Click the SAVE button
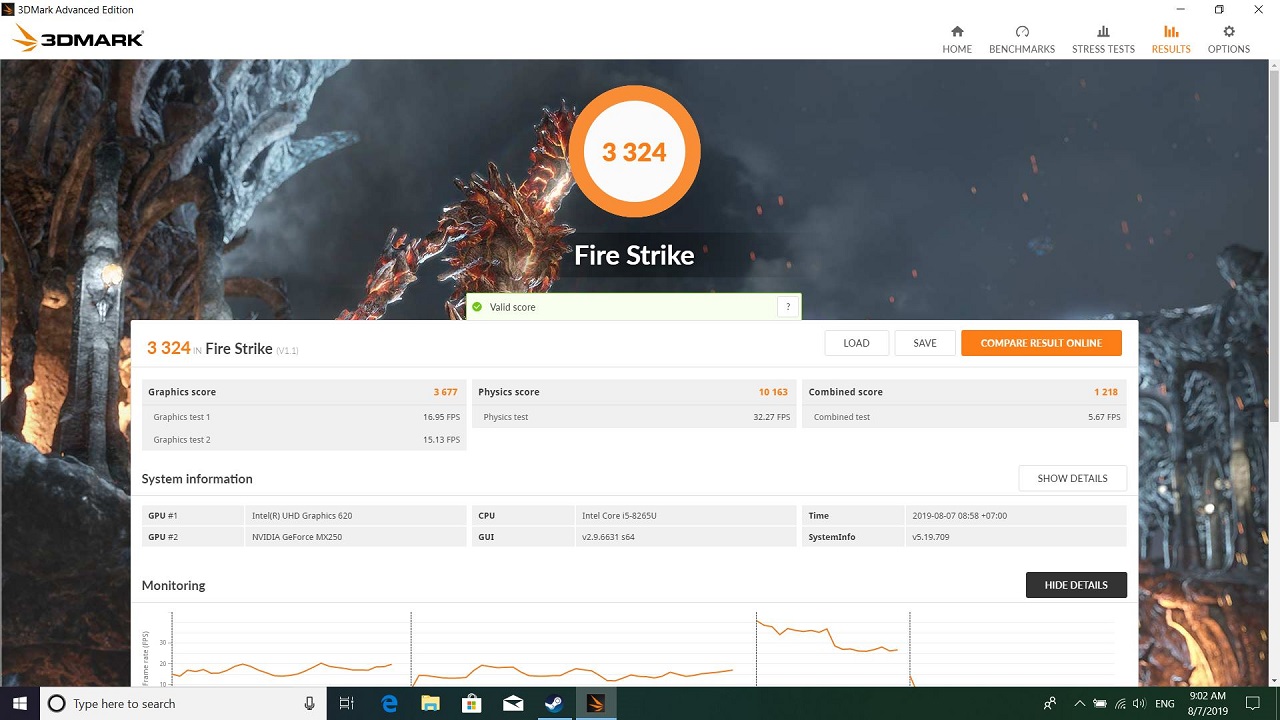This screenshot has width=1280, height=720. (925, 343)
